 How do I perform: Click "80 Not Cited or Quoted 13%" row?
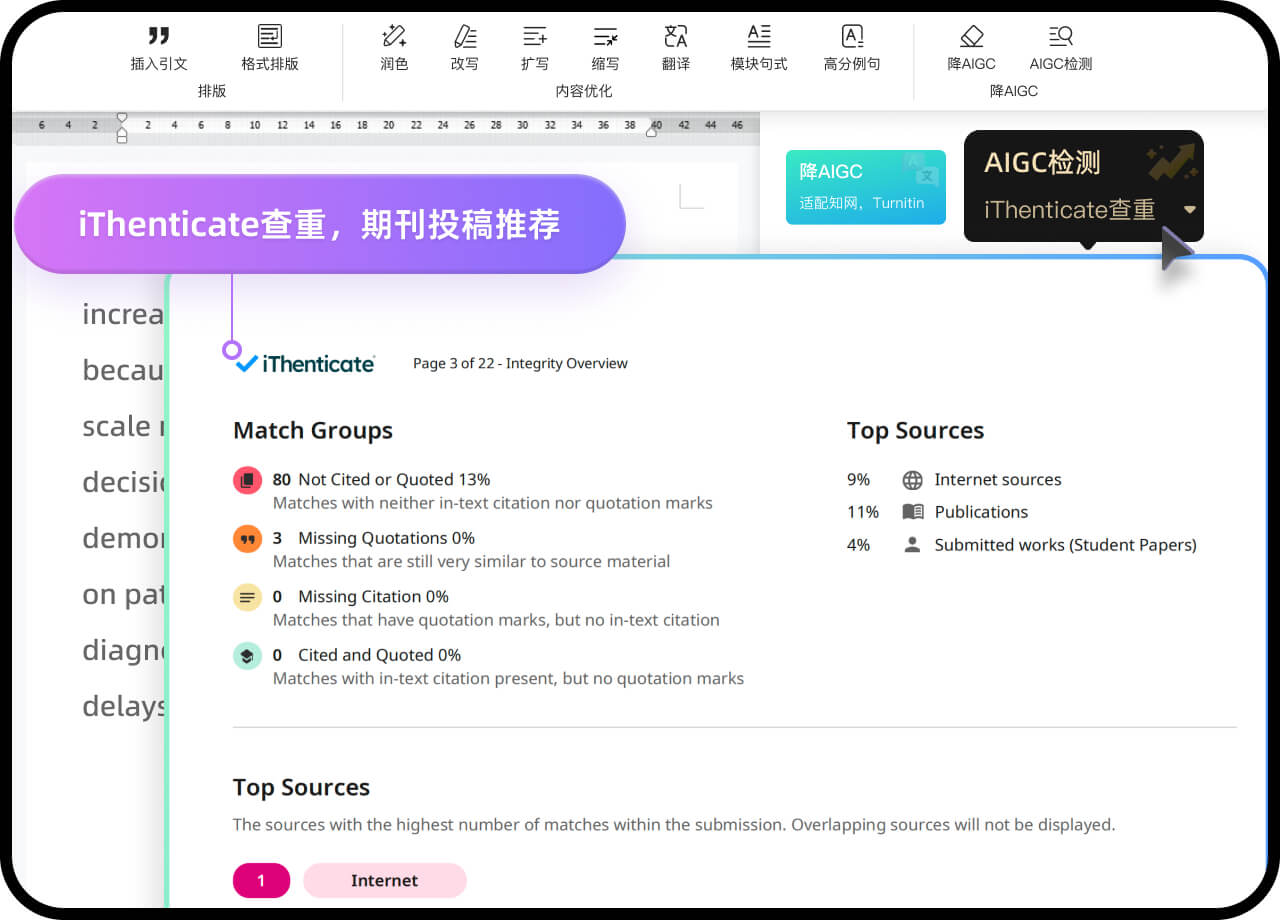[381, 479]
